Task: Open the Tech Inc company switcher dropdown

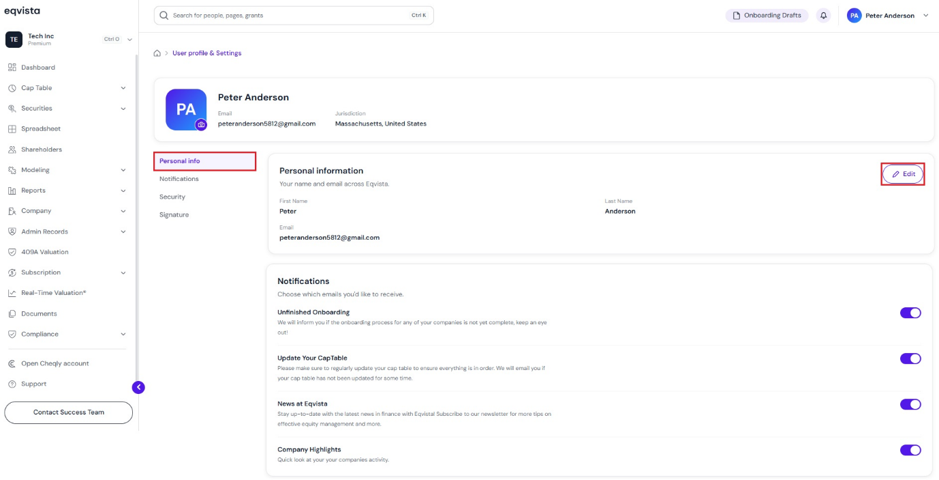Action: click(130, 40)
